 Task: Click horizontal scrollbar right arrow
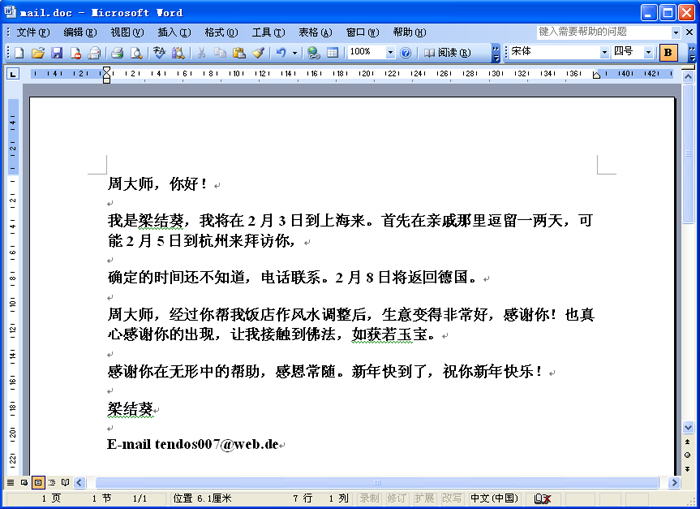[x=674, y=483]
